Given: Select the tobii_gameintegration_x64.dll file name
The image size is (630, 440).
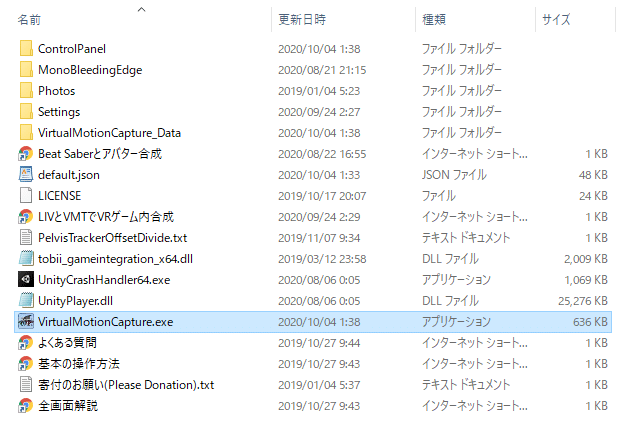Looking at the screenshot, I should coord(115,258).
